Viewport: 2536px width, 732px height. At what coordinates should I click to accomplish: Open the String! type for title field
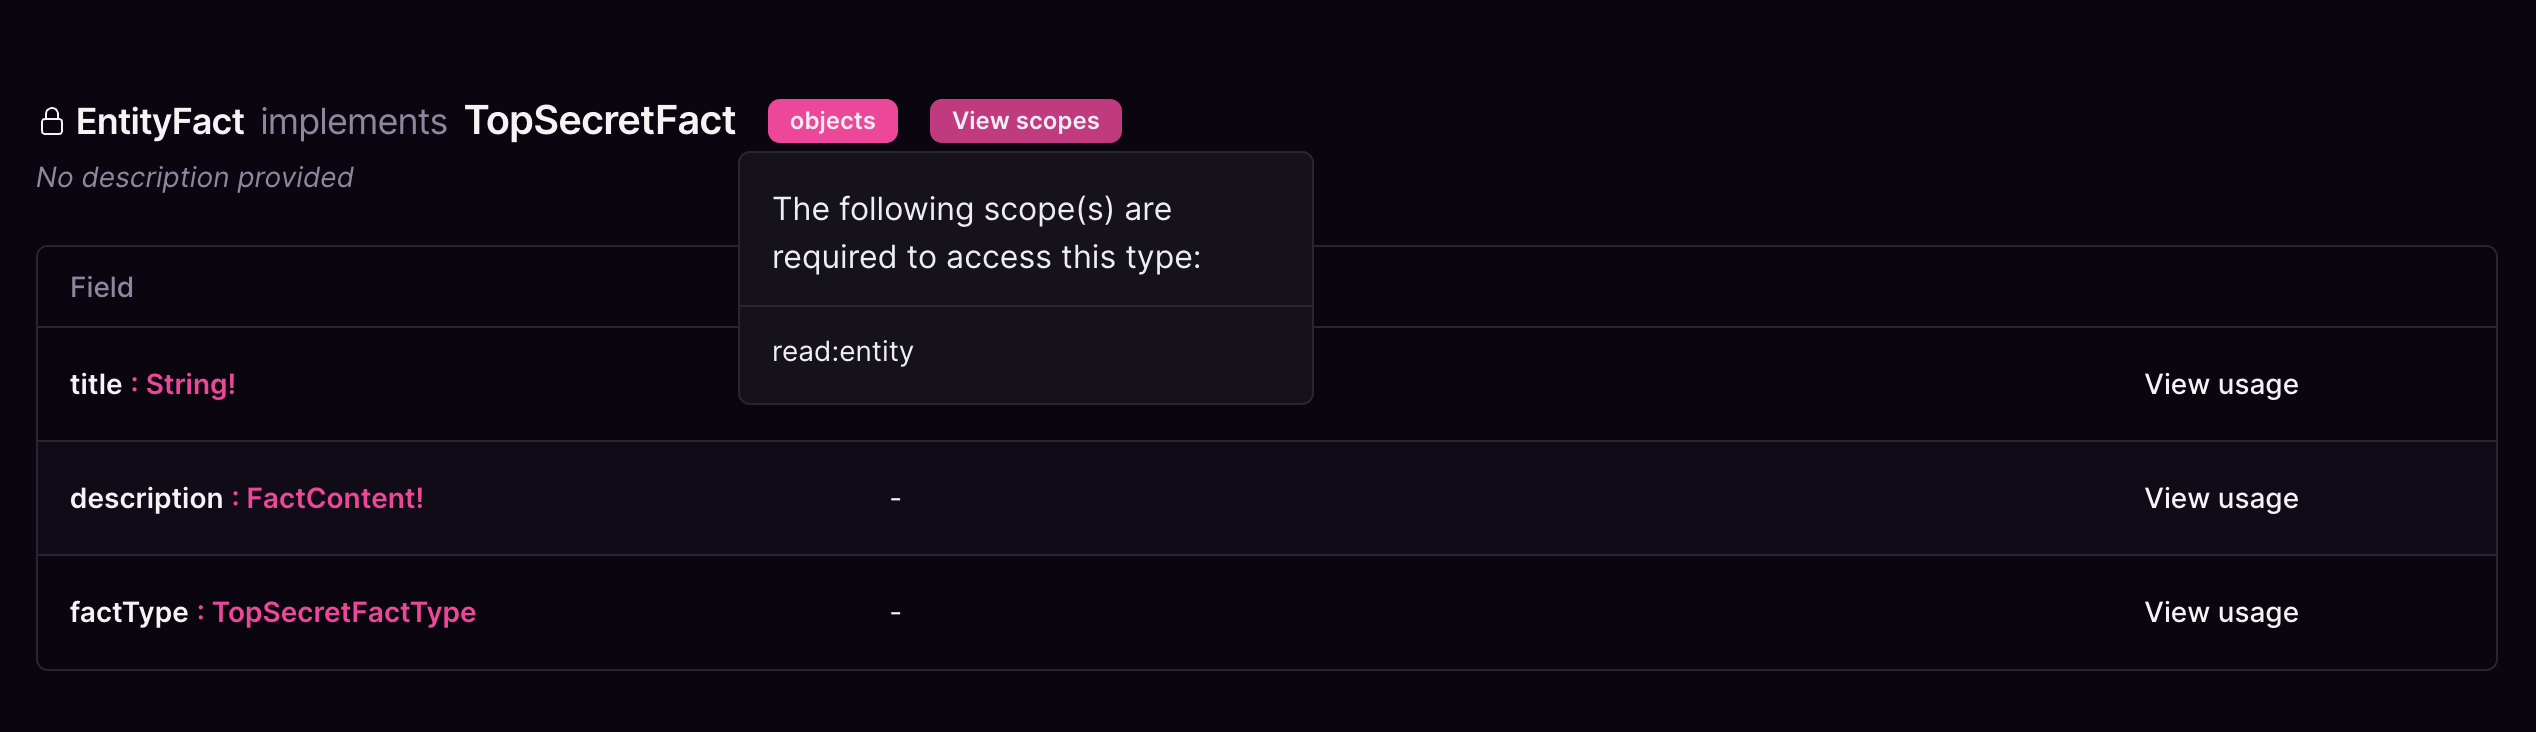(191, 384)
